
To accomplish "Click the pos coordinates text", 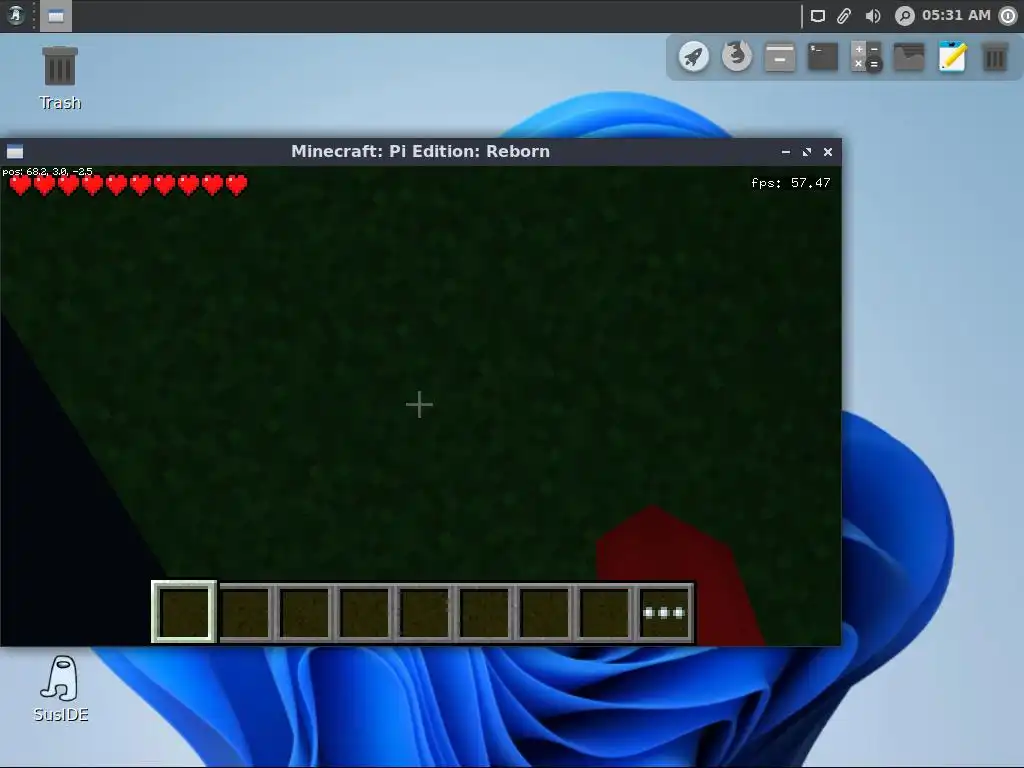I will 48,172.
